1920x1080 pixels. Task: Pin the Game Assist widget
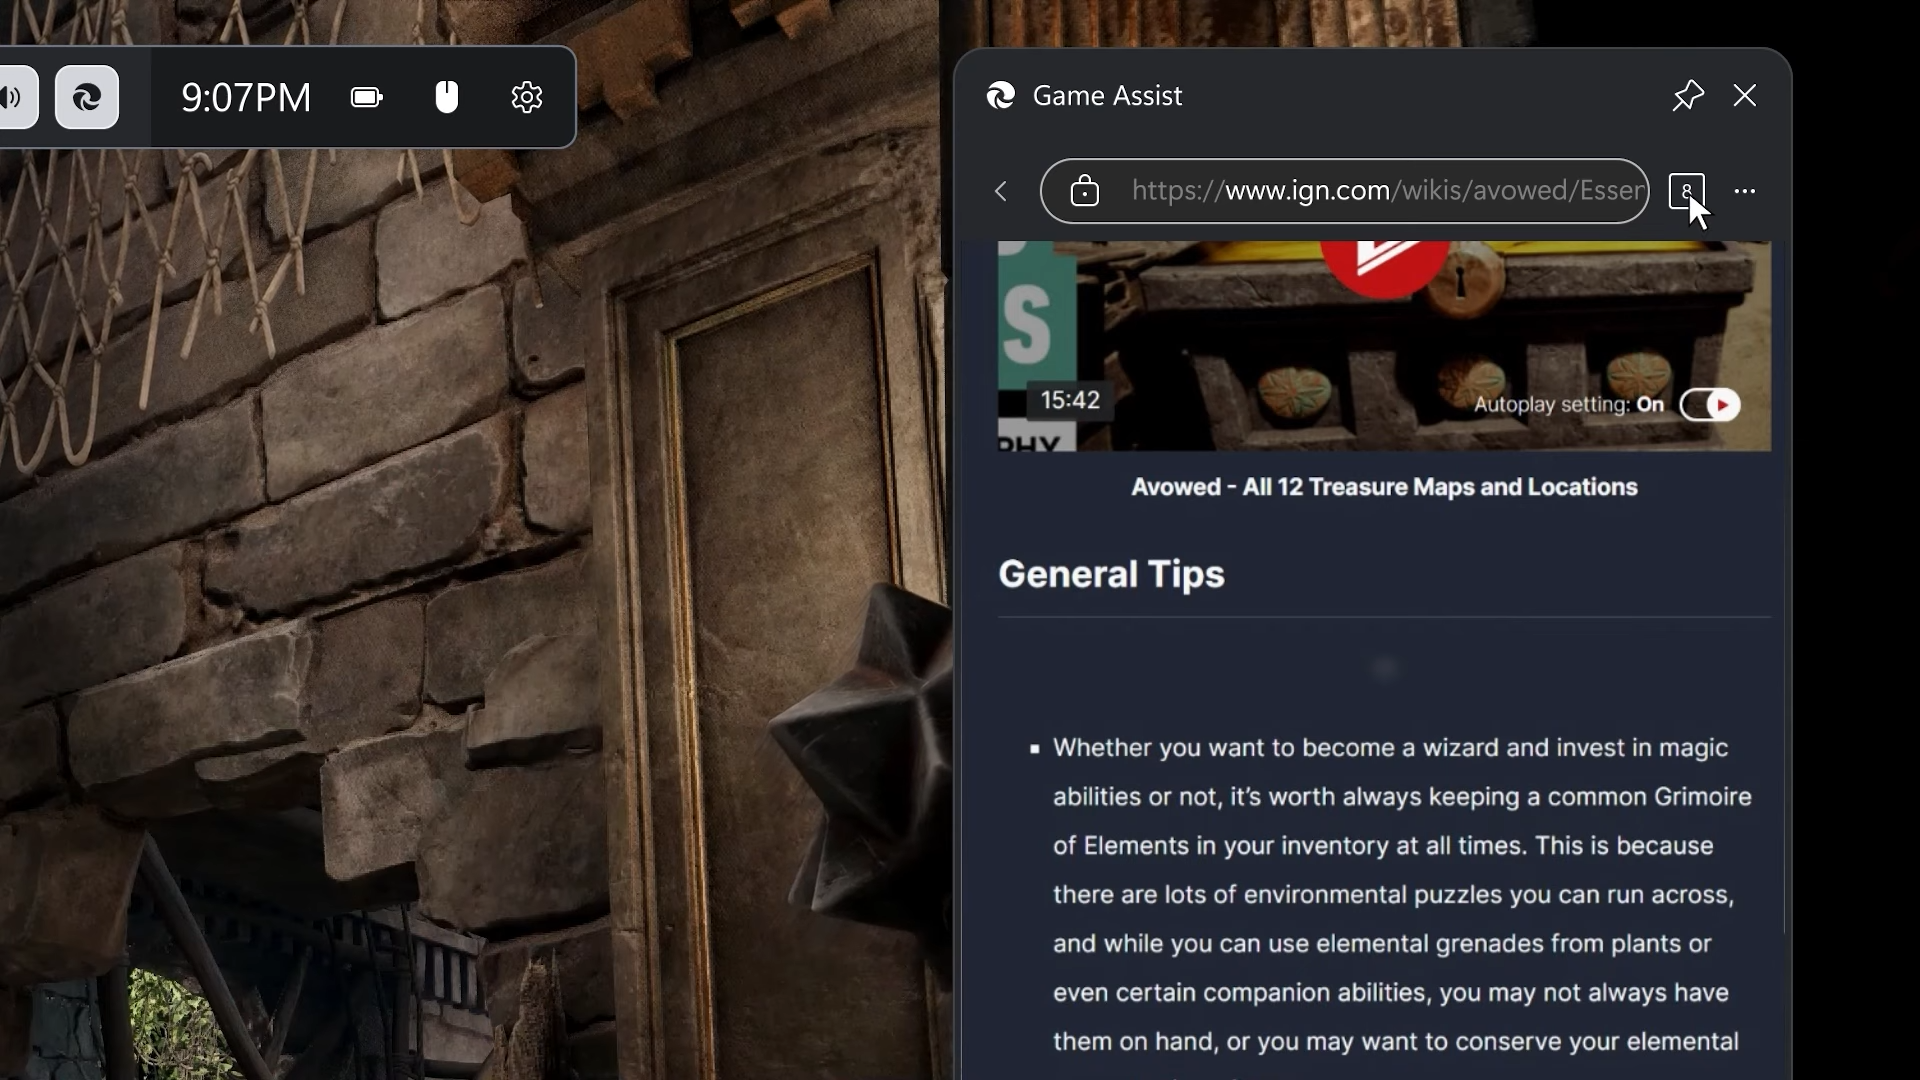click(x=1688, y=95)
